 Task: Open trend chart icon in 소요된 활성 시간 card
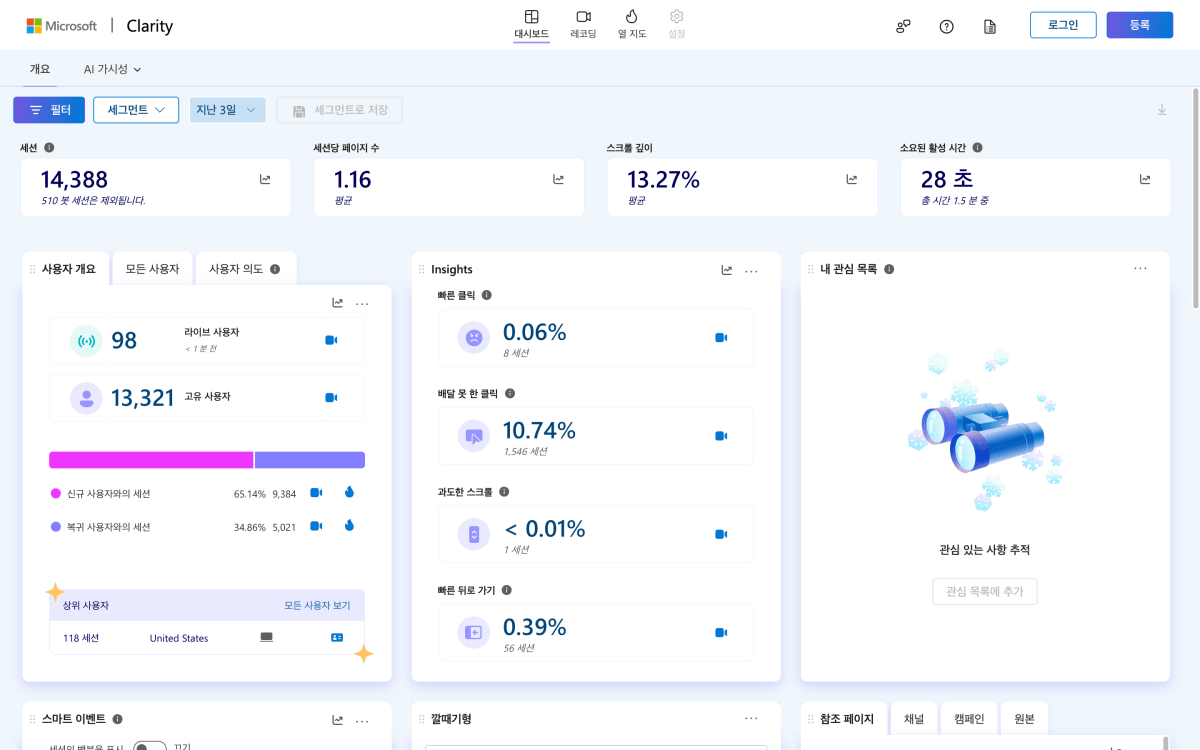pos(1145,180)
